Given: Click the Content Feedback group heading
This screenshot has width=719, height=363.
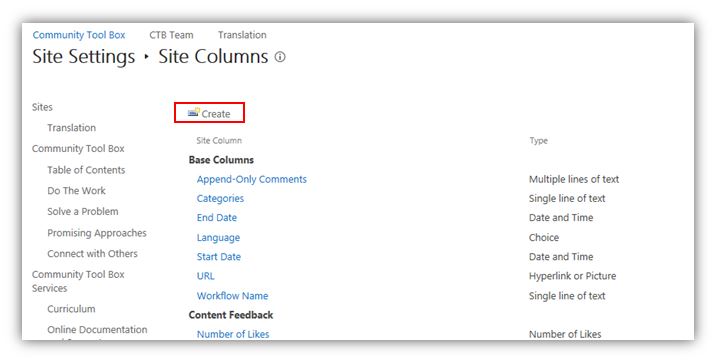Looking at the screenshot, I should click(231, 315).
